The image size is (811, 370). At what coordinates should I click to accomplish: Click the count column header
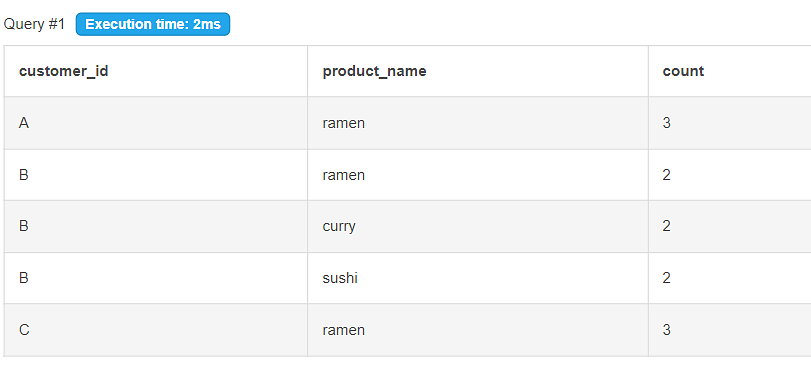click(730, 71)
